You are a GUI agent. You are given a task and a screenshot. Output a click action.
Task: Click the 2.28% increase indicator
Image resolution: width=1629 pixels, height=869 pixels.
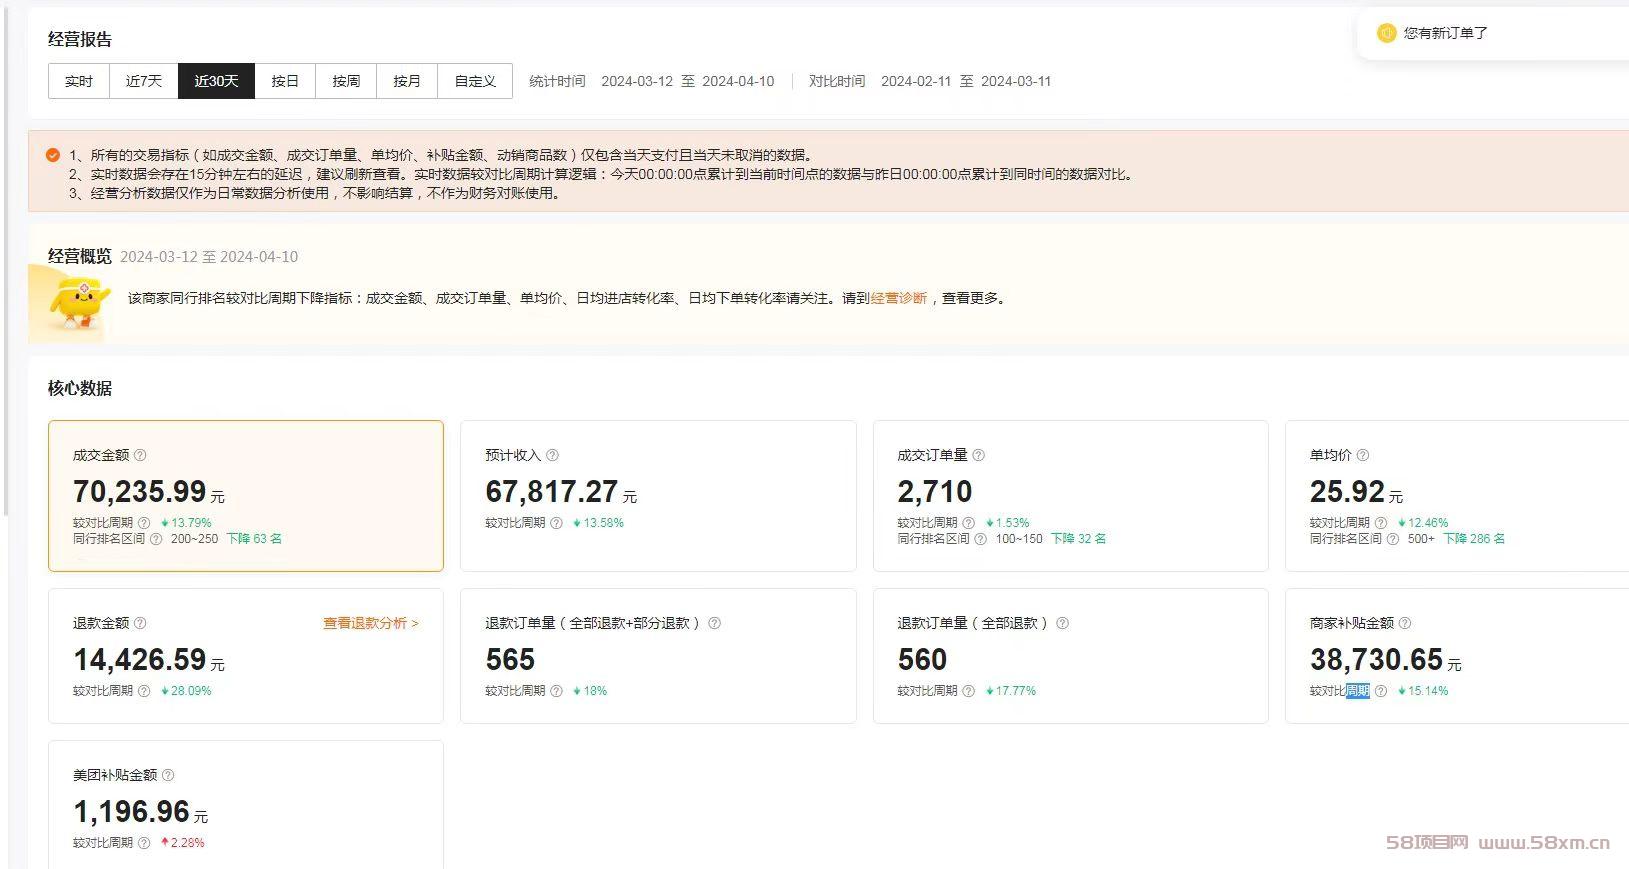pos(182,843)
